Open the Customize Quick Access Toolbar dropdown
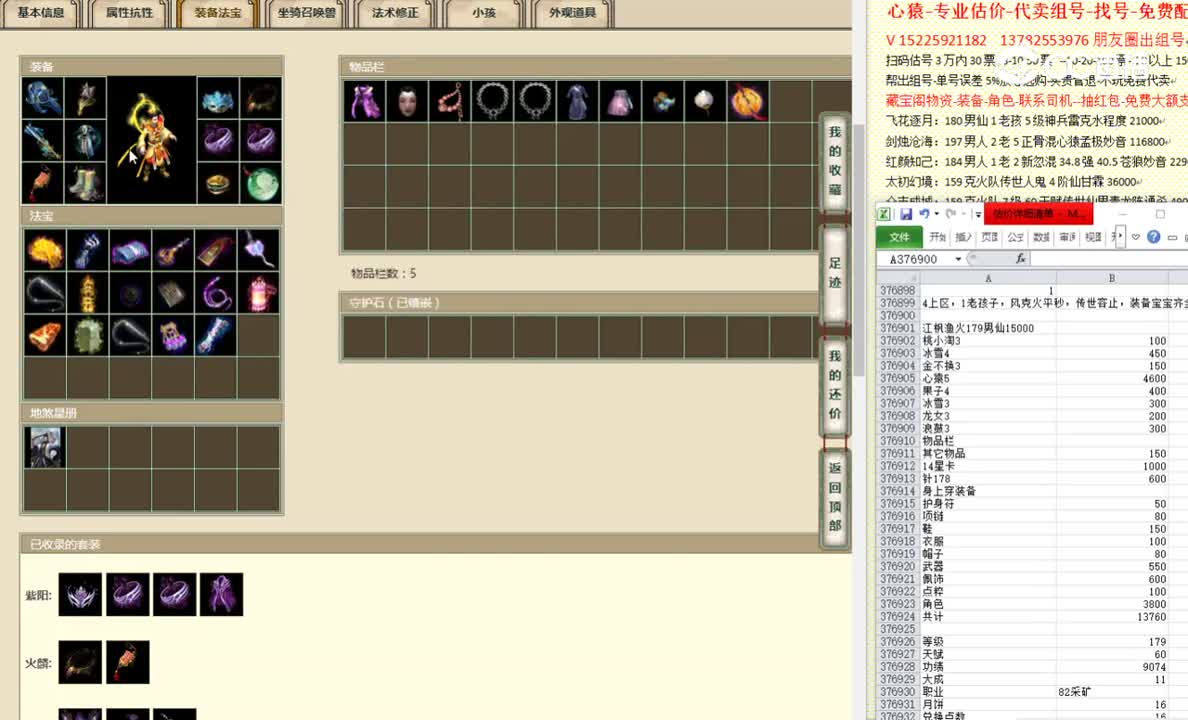The image size is (1188, 720). pyautogui.click(x=977, y=214)
